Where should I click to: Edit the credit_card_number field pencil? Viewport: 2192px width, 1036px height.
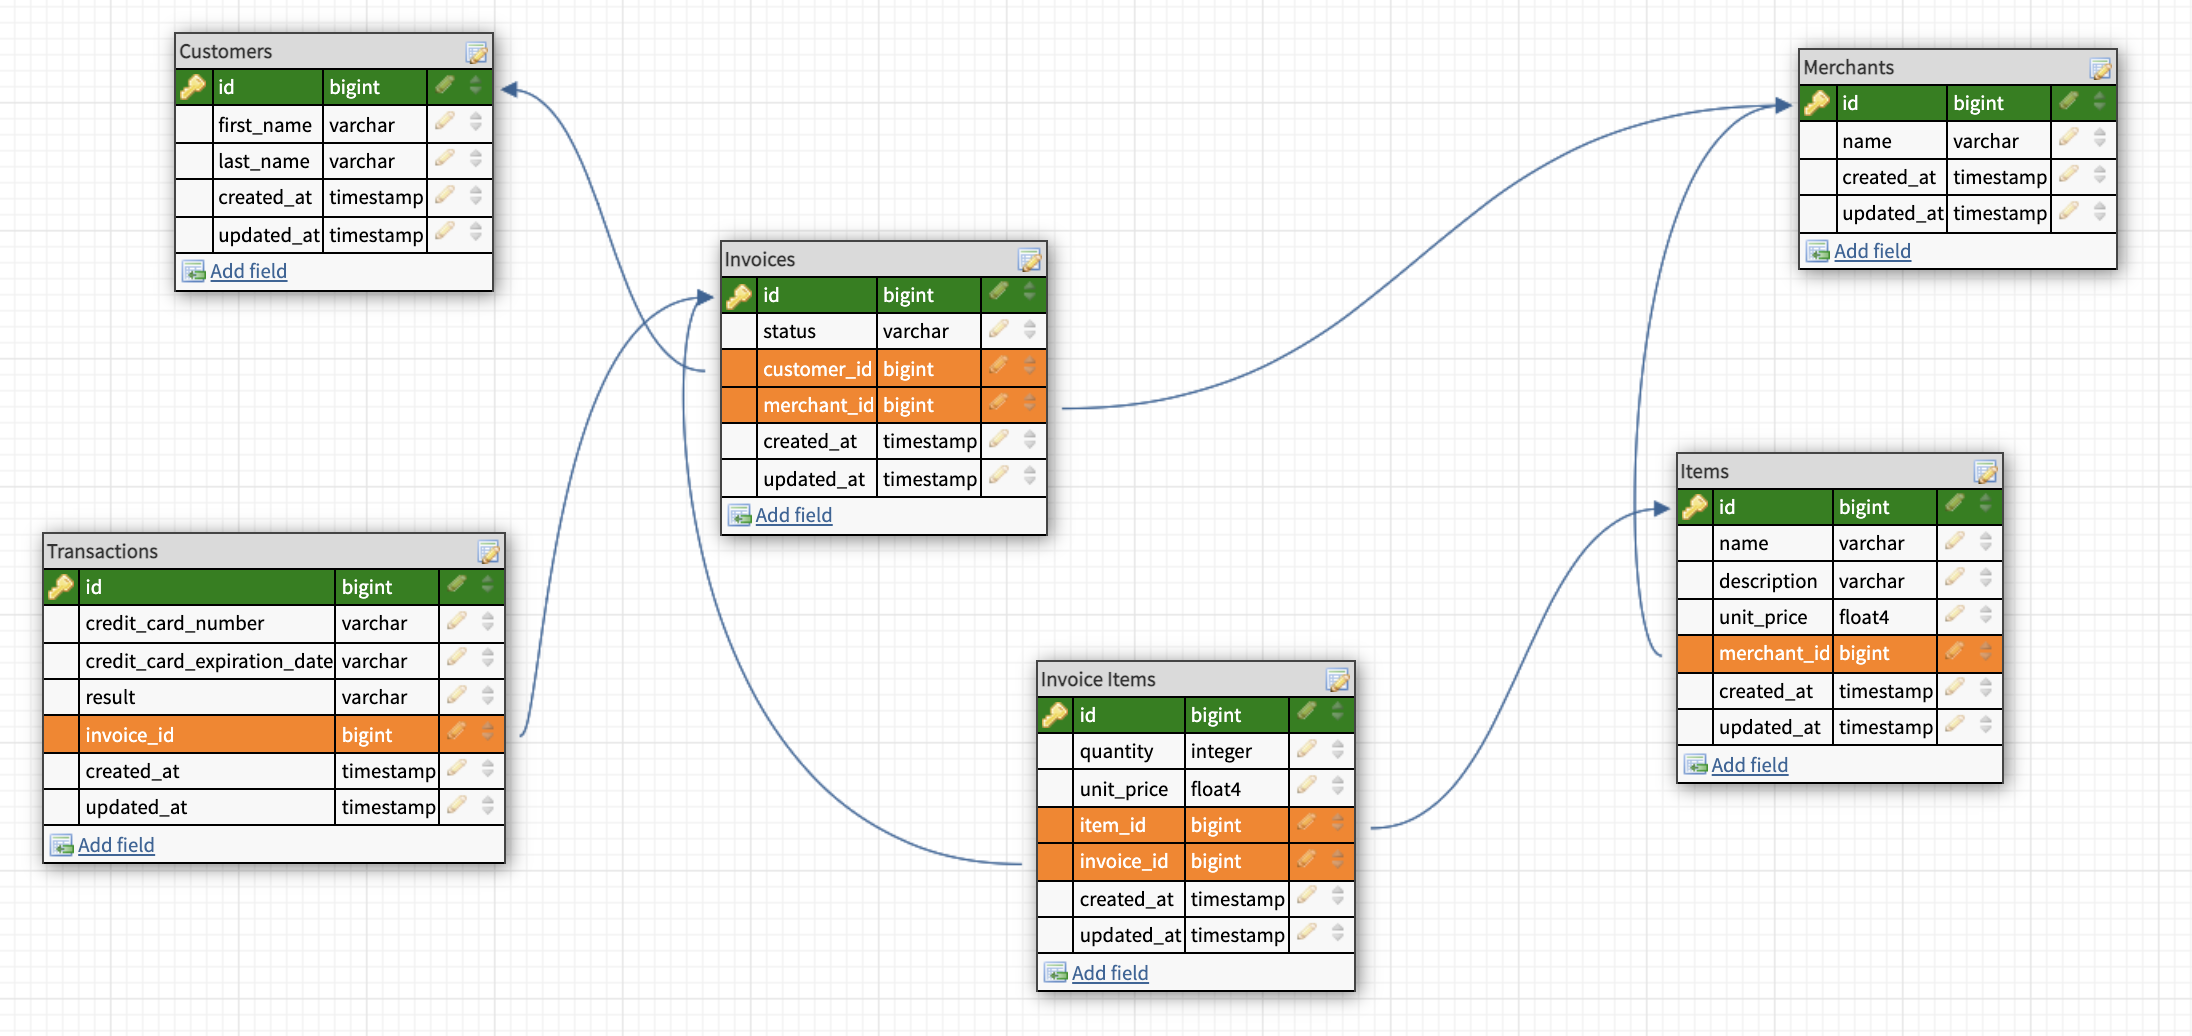click(x=457, y=621)
